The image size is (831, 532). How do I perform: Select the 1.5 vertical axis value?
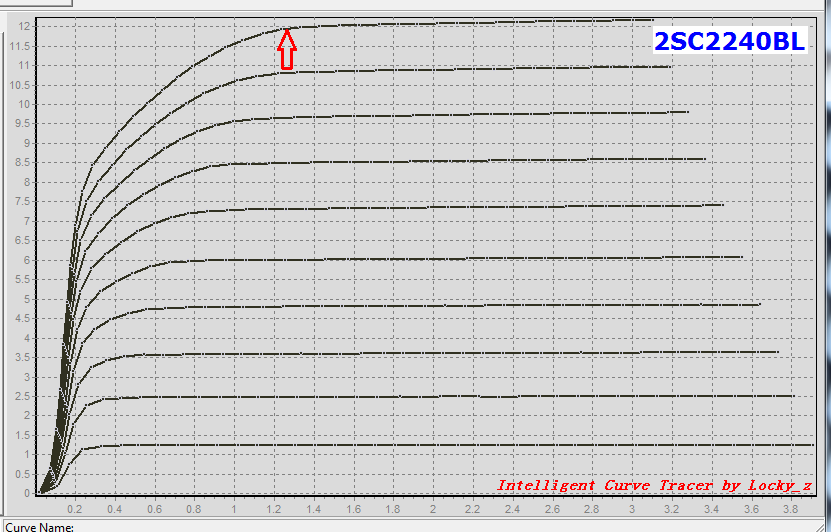(24, 436)
